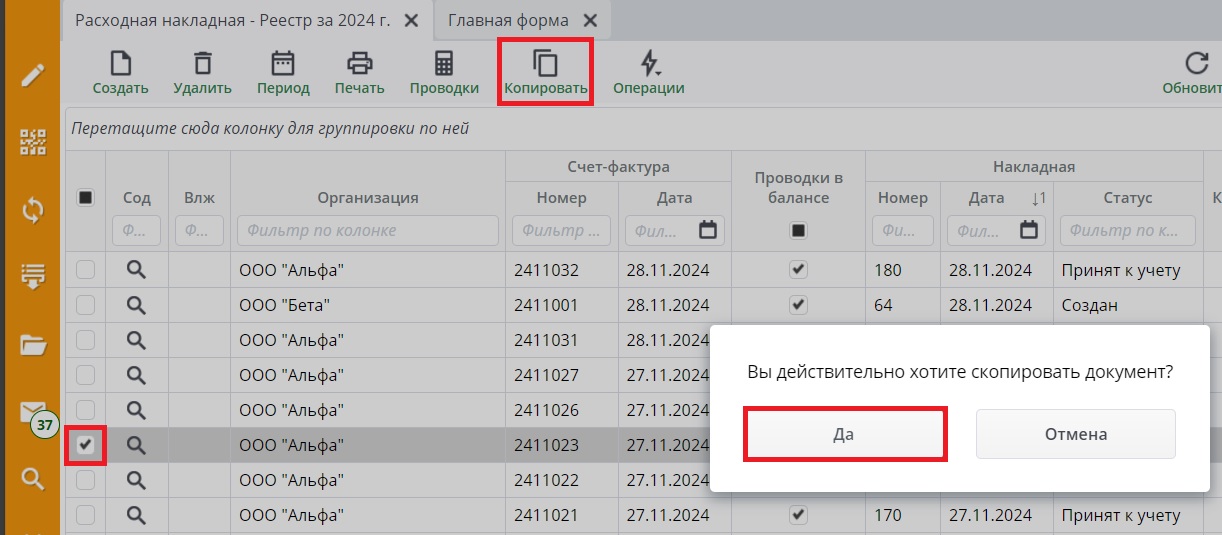Uncheck the checkbox for invoice 2411023
This screenshot has width=1222, height=535.
pyautogui.click(x=86, y=446)
